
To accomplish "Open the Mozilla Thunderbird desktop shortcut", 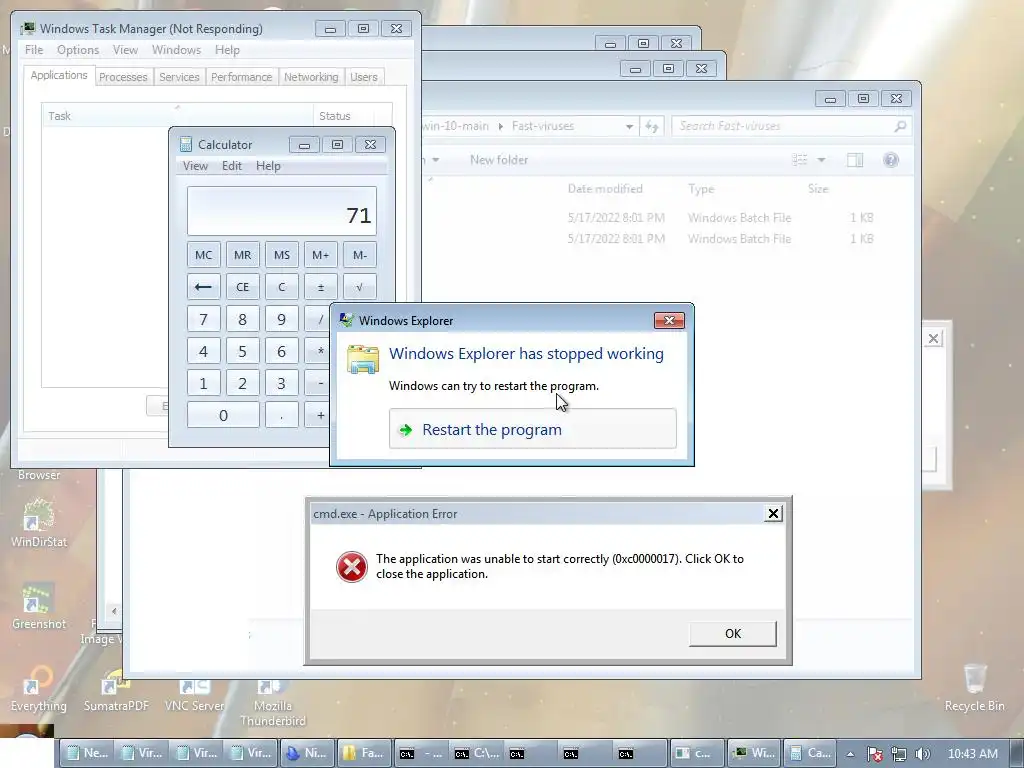I will tap(272, 703).
